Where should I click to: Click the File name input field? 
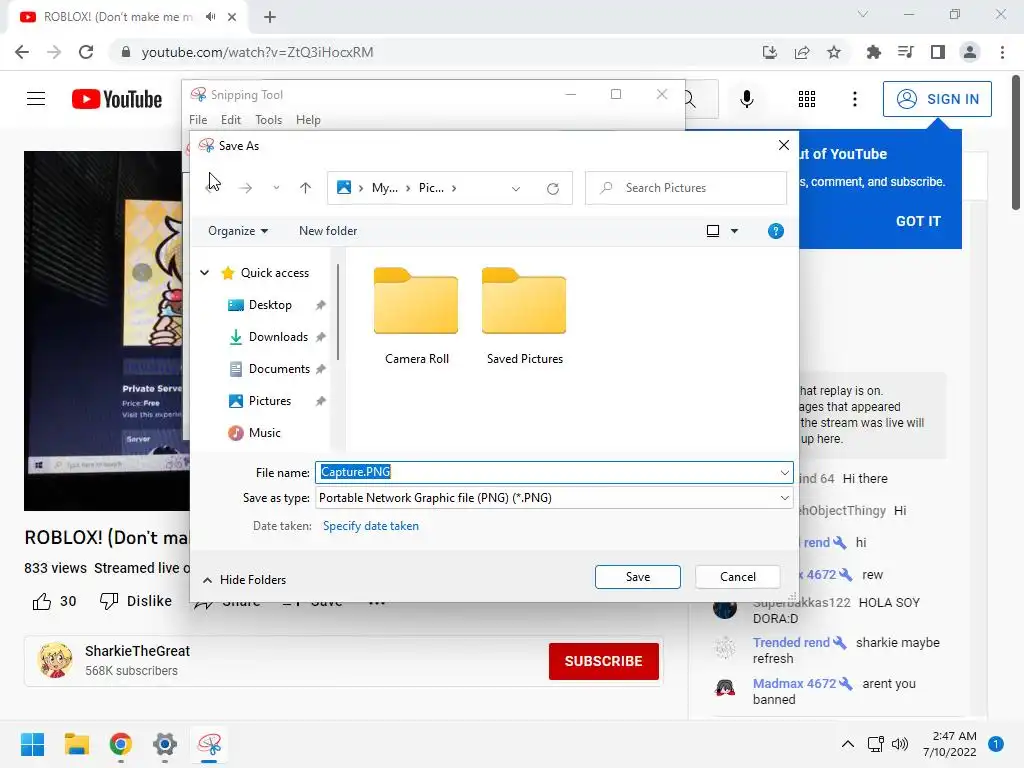tap(547, 472)
